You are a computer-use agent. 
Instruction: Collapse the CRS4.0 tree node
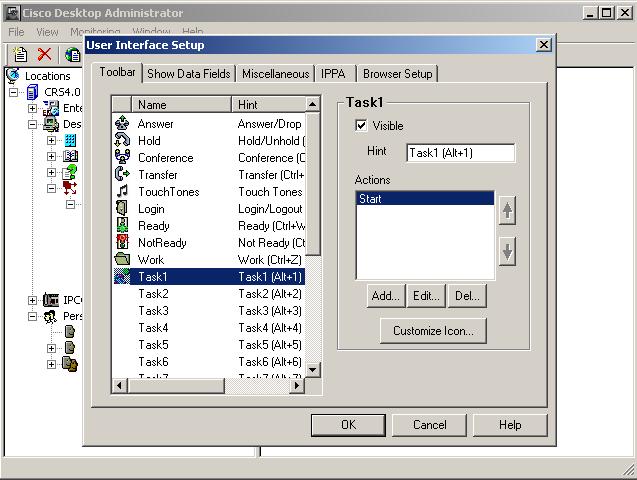(13, 92)
